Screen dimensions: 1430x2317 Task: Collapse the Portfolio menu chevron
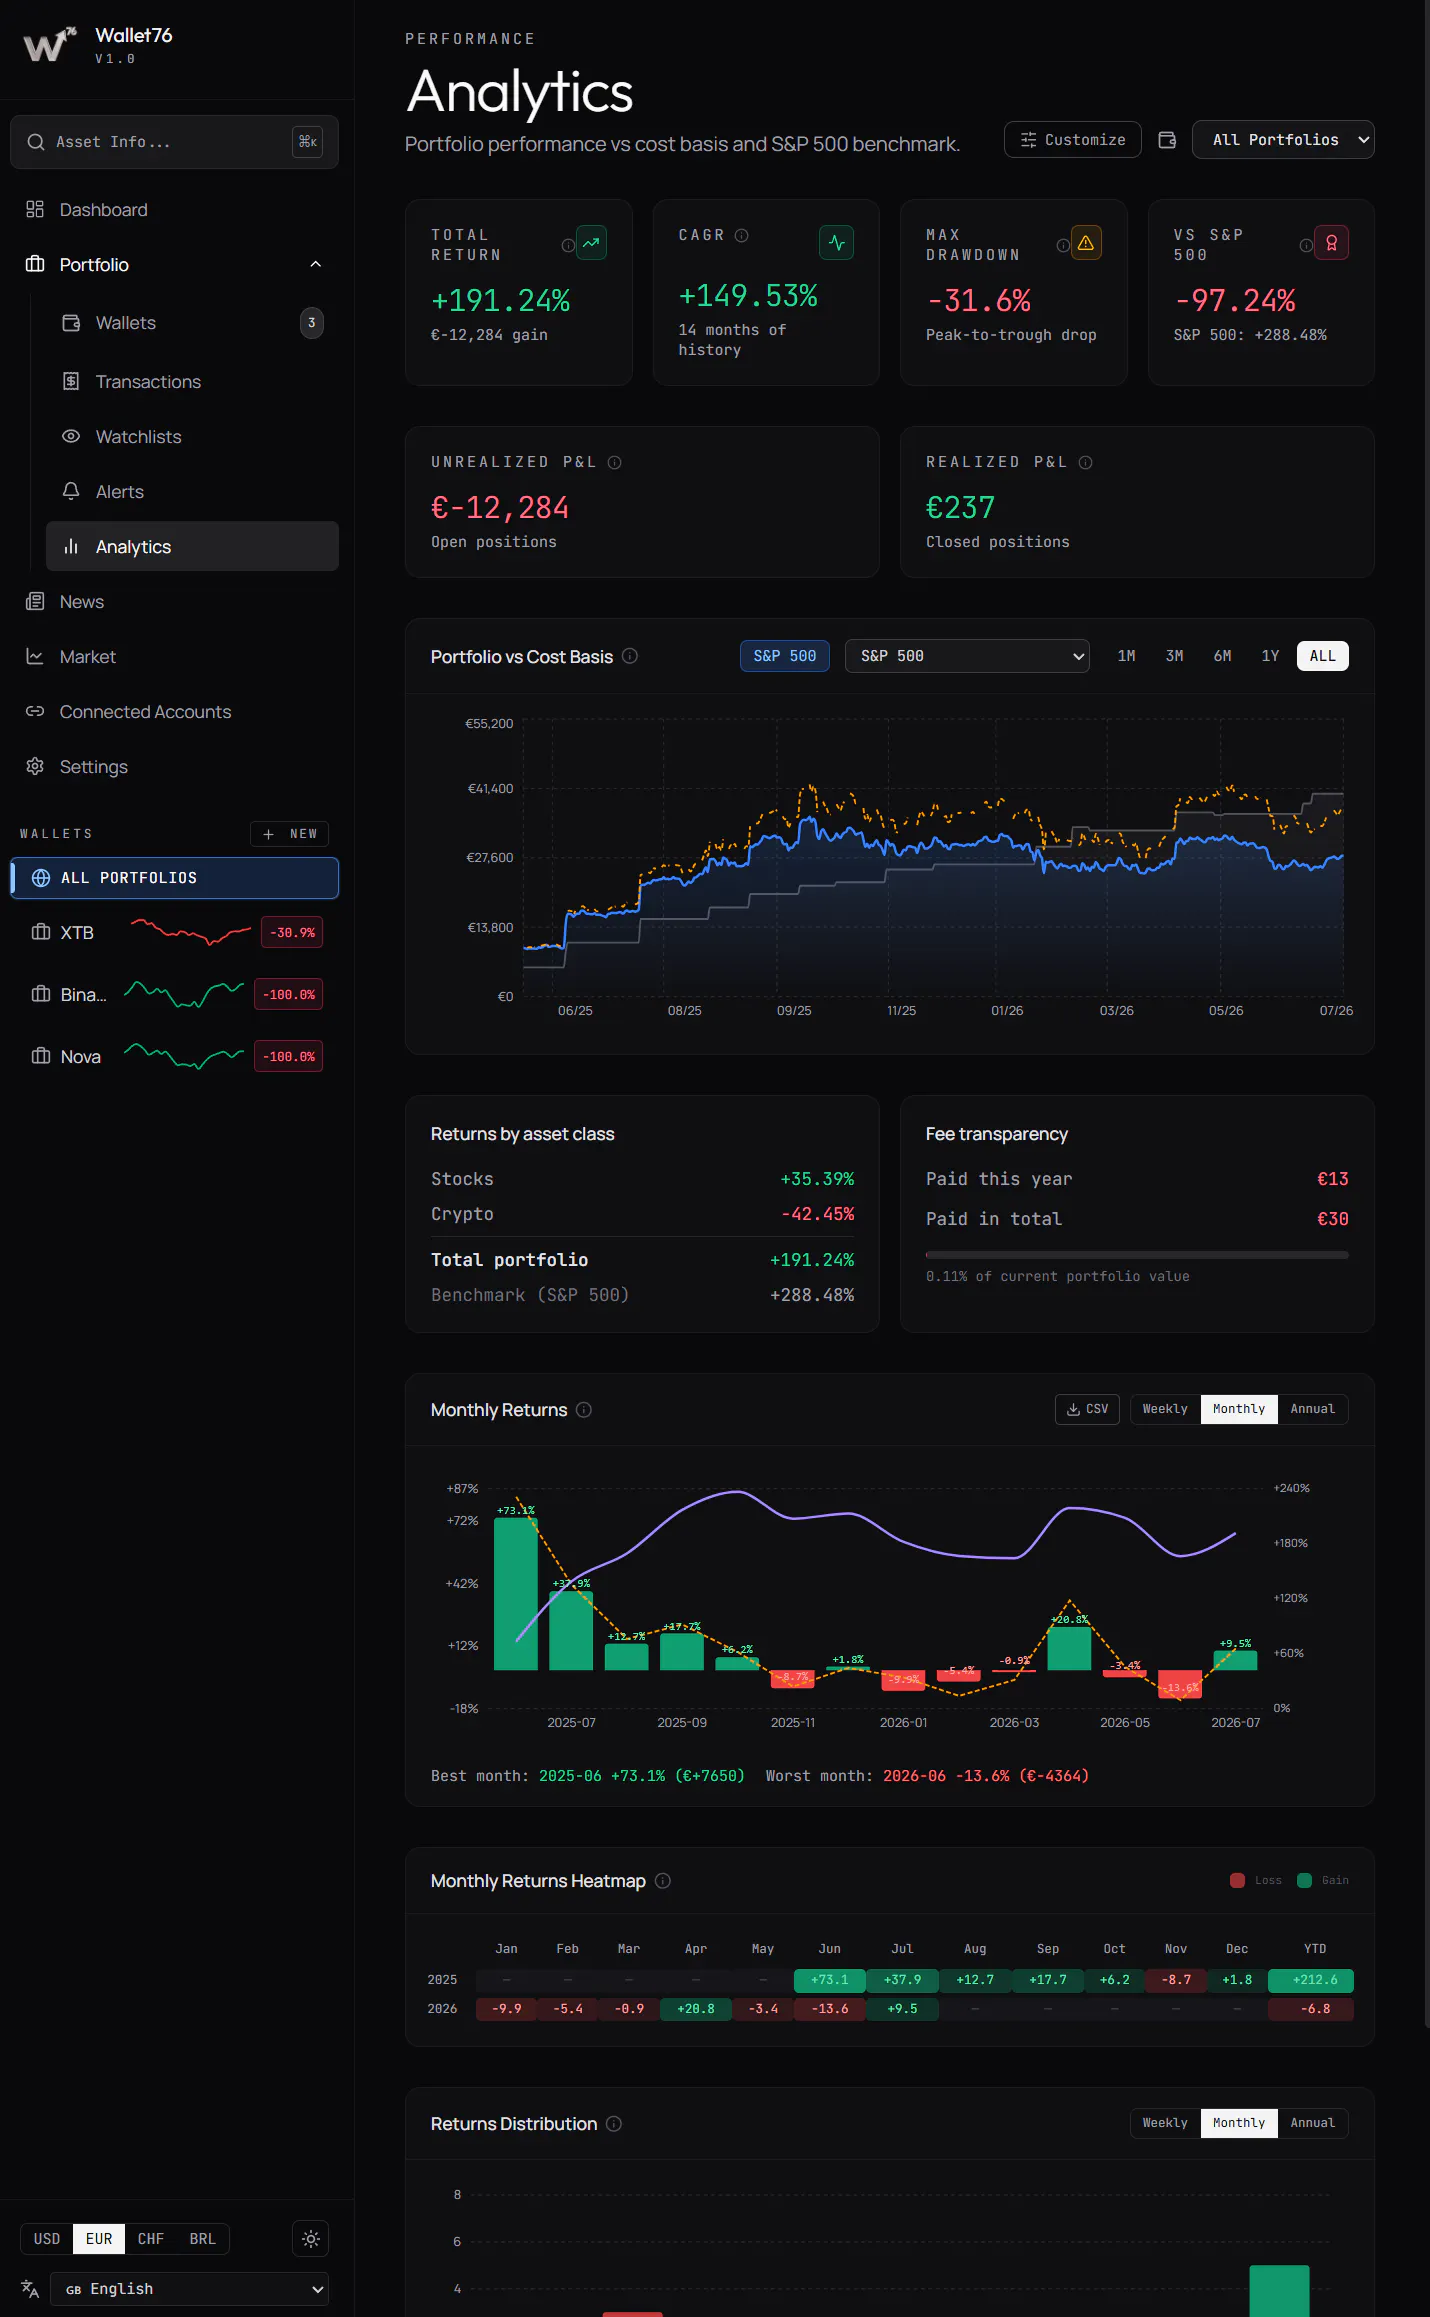316,264
